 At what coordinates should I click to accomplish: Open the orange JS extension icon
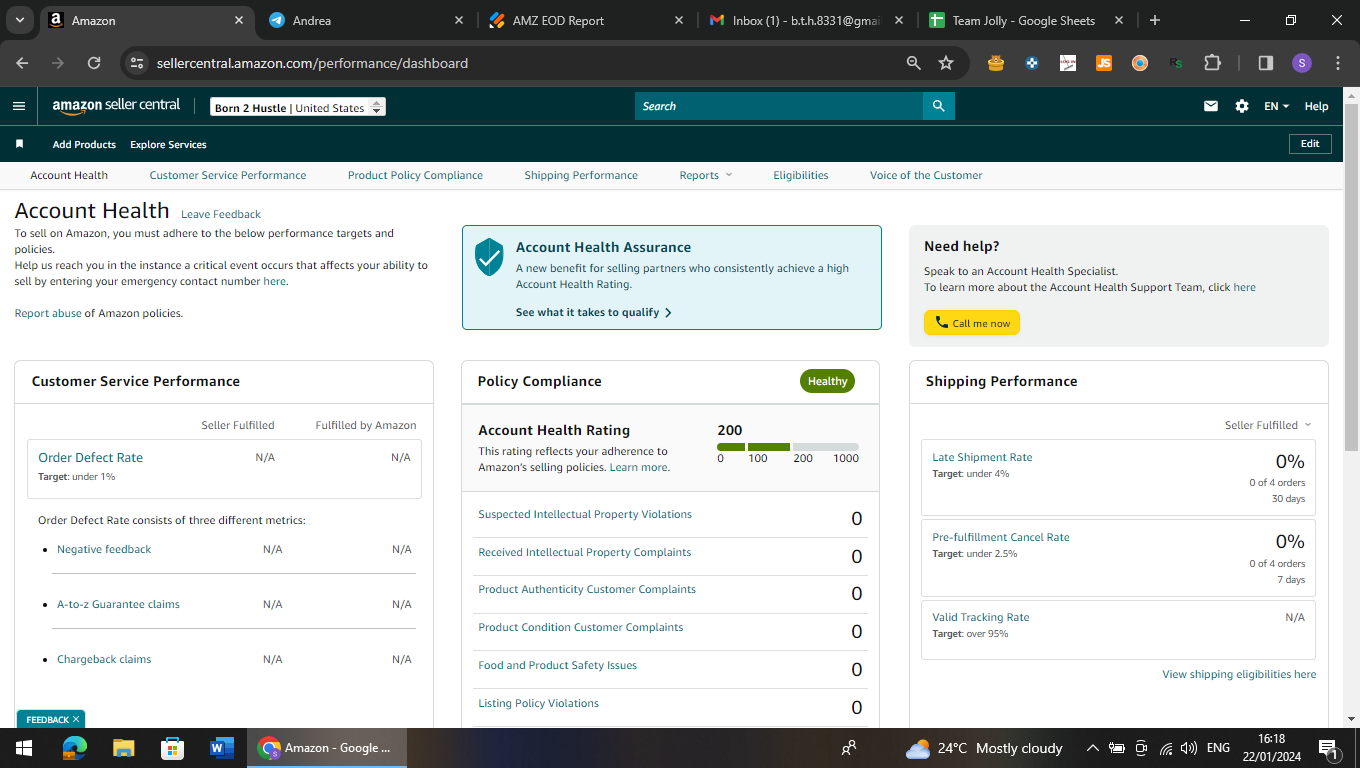click(1104, 63)
